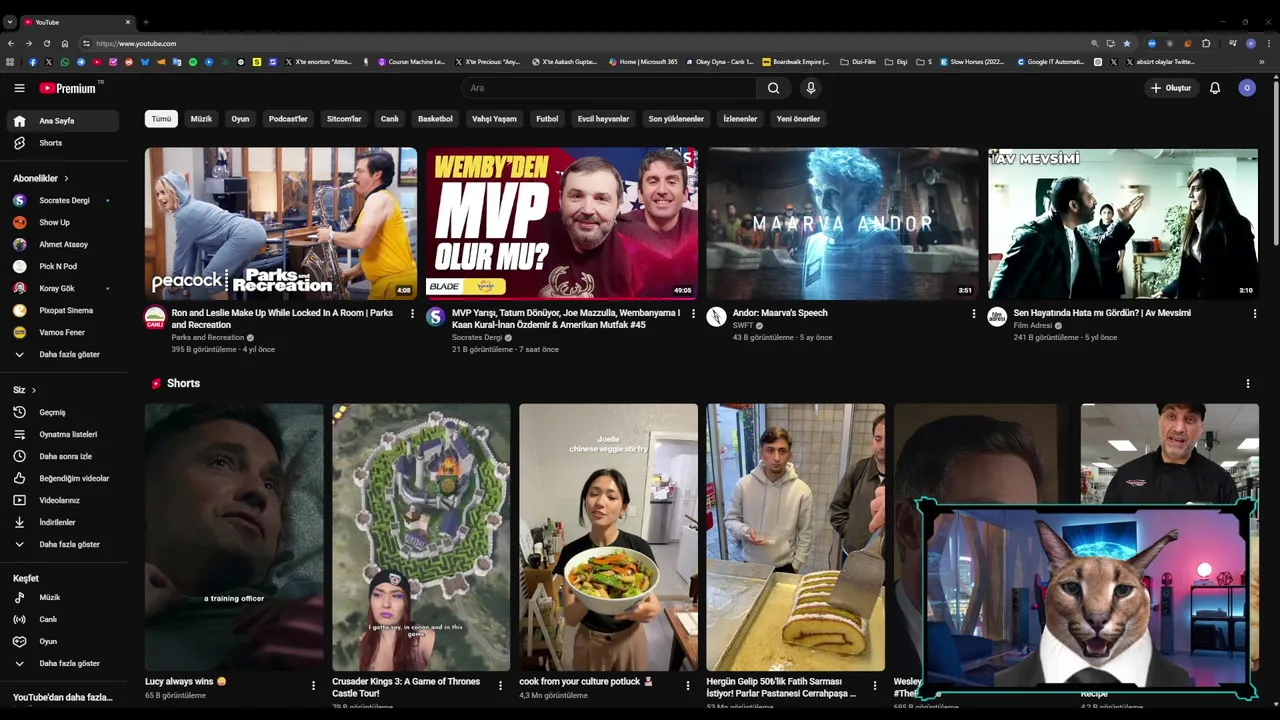Select the Vahşi Yaşam filter chip
1280x720 pixels.
click(x=494, y=119)
